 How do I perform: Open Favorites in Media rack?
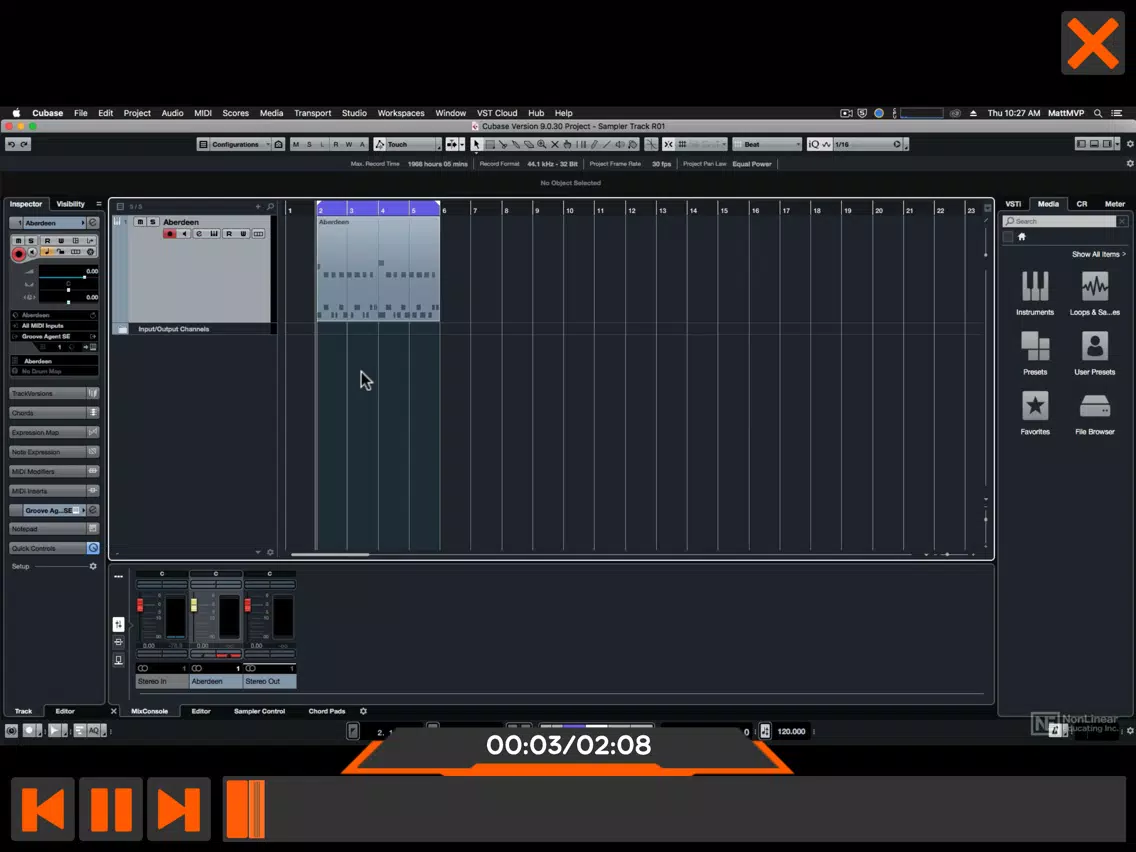click(x=1035, y=413)
